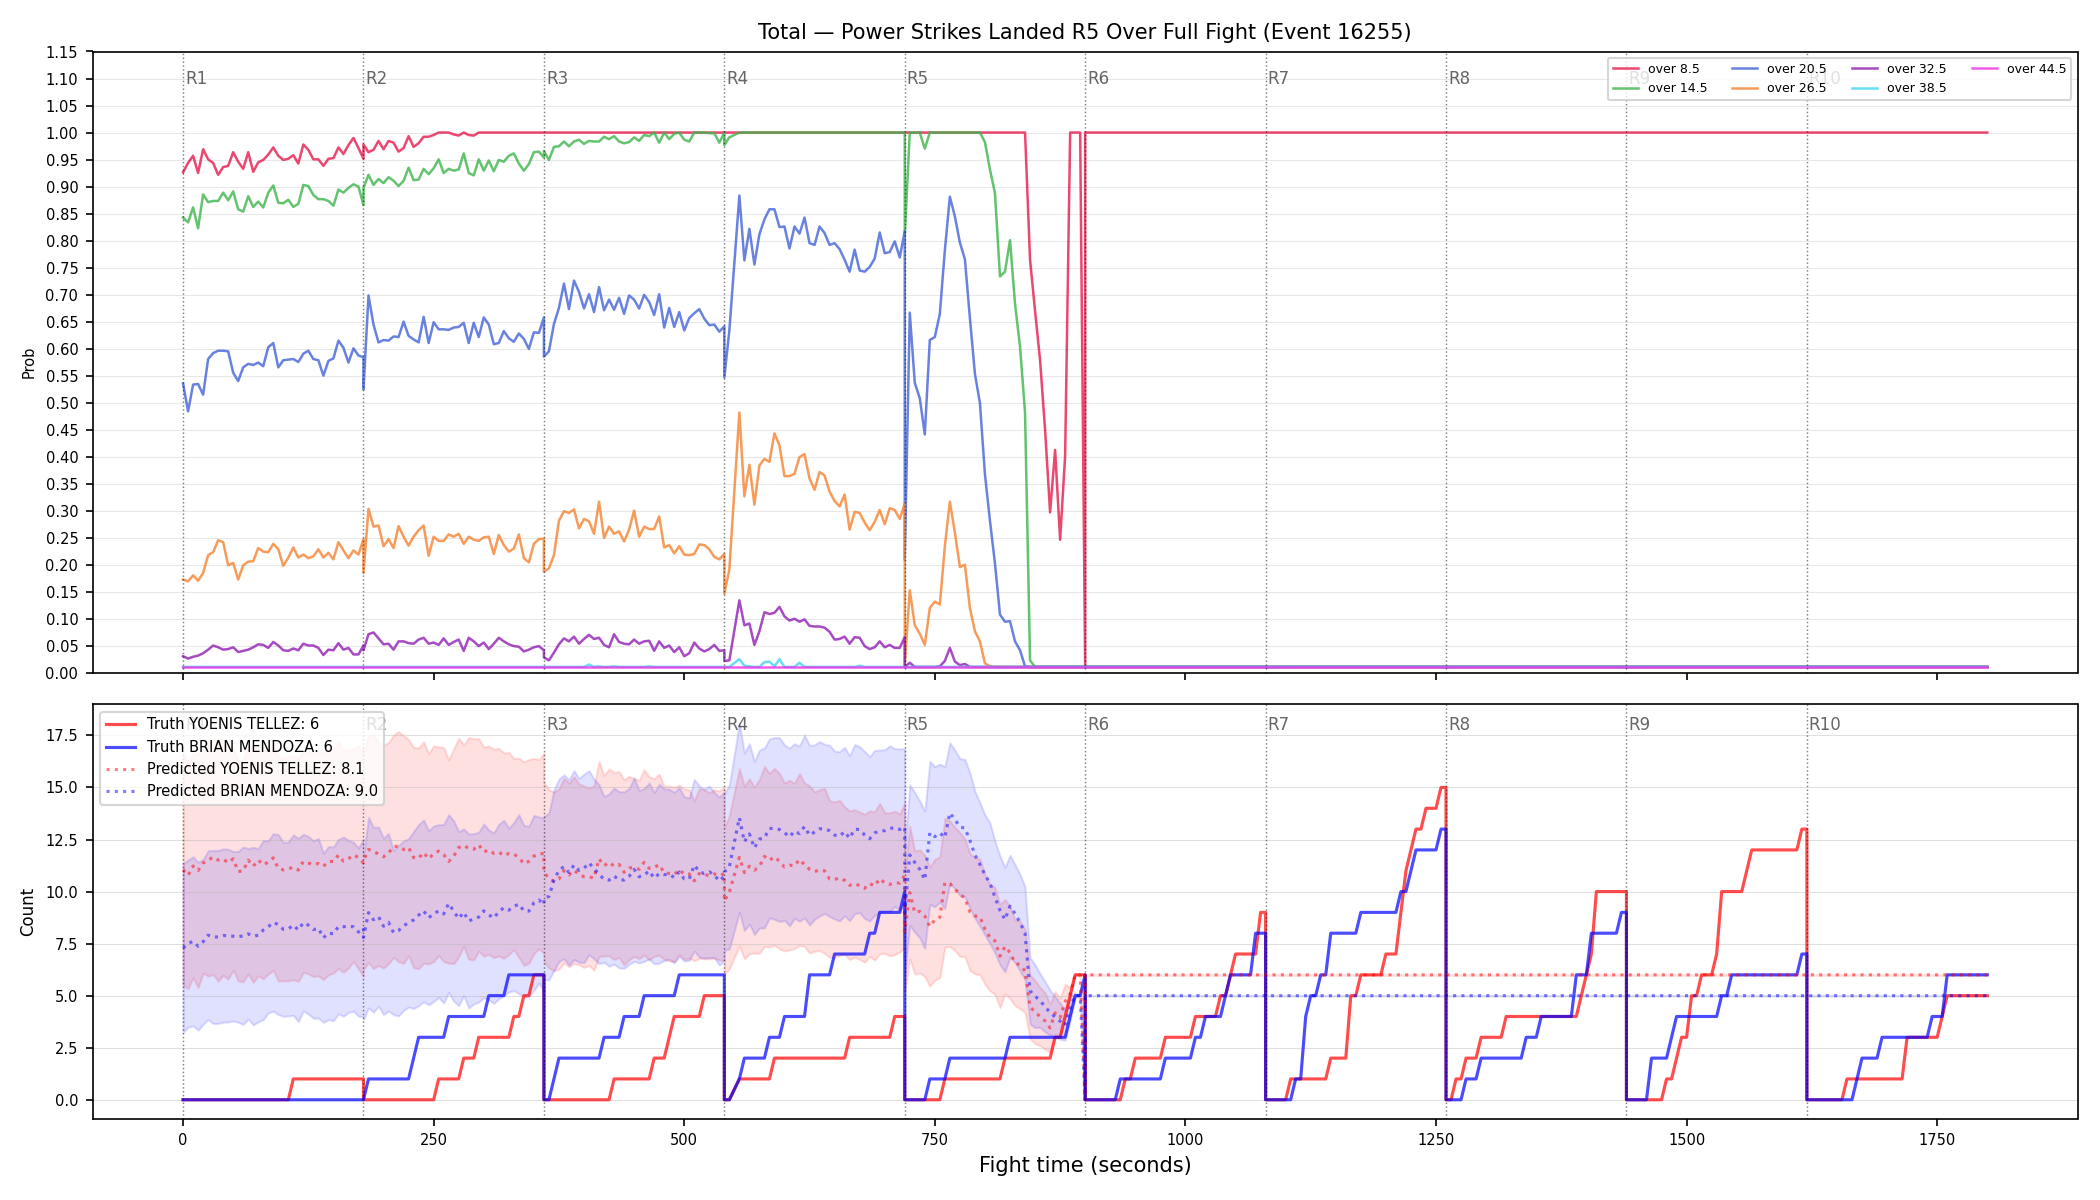Click the R10 round marker in the count plot

click(x=1824, y=724)
